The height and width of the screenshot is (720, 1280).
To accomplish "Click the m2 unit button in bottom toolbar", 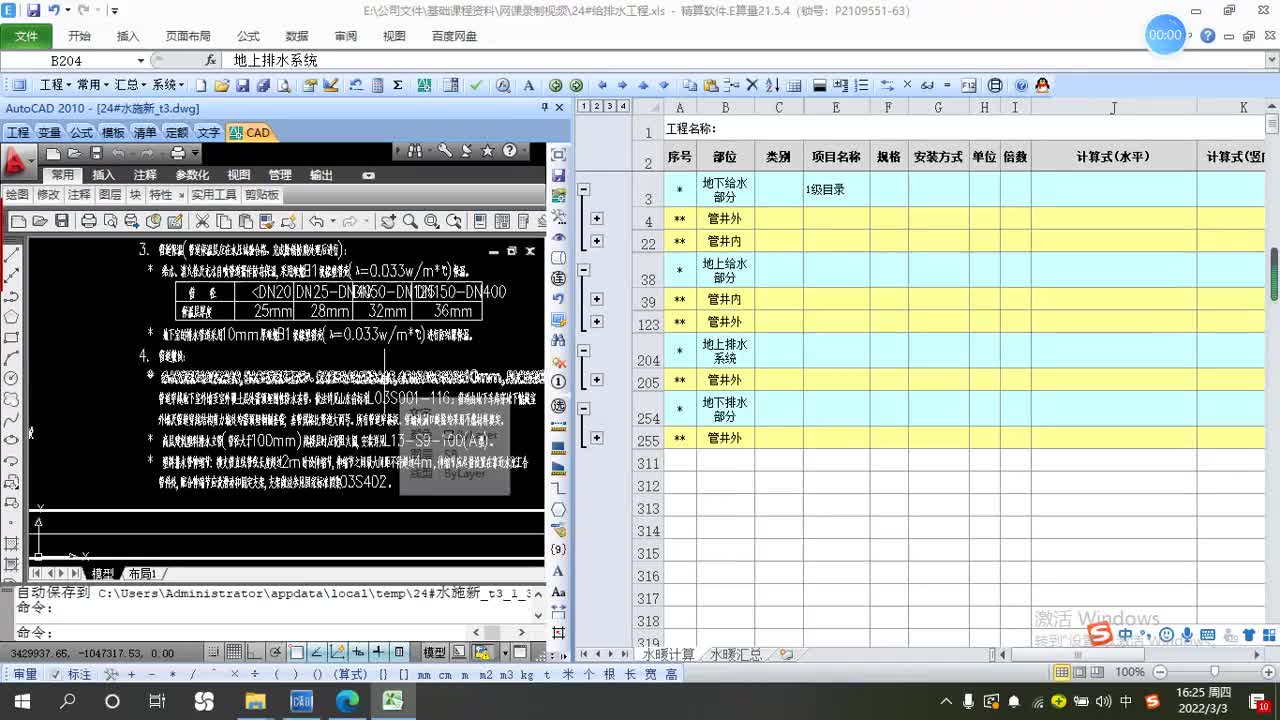I will pyautogui.click(x=484, y=675).
